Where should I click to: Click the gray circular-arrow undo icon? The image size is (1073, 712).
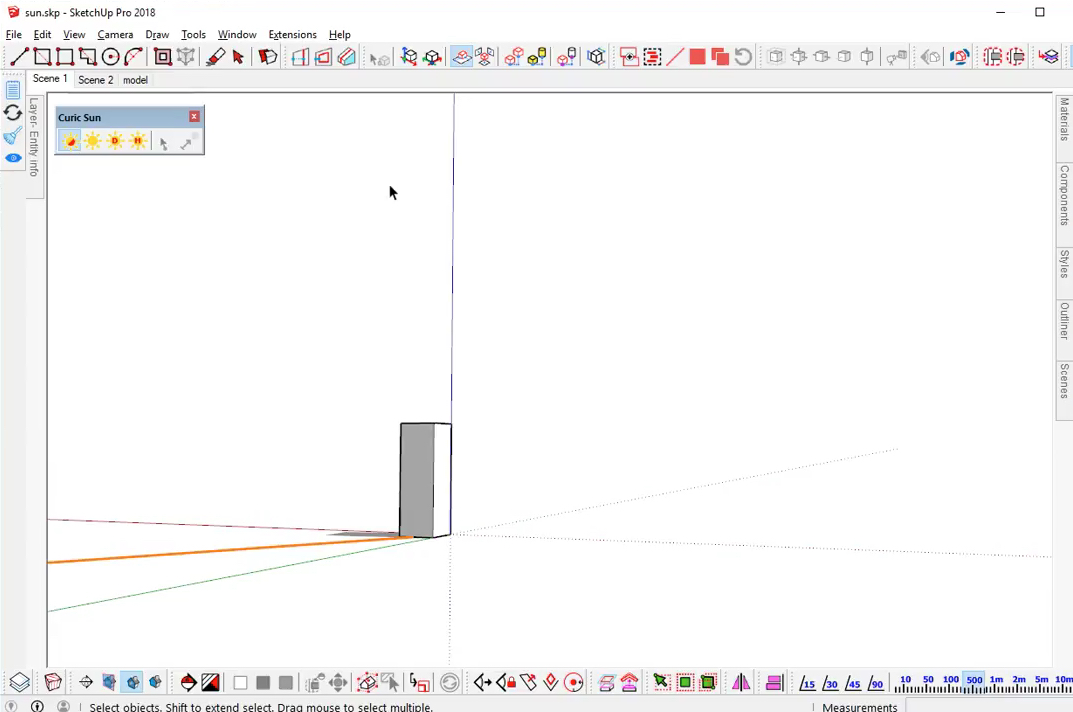coord(743,57)
